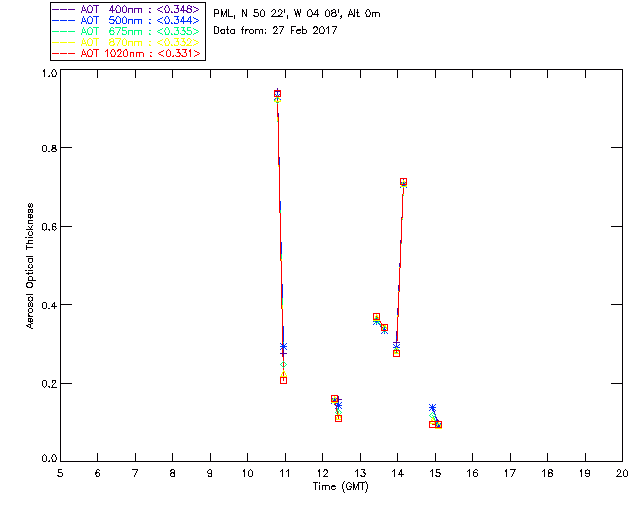Select the red square marker near 0.21 at 11h
This screenshot has width=640, height=512.
283,381
